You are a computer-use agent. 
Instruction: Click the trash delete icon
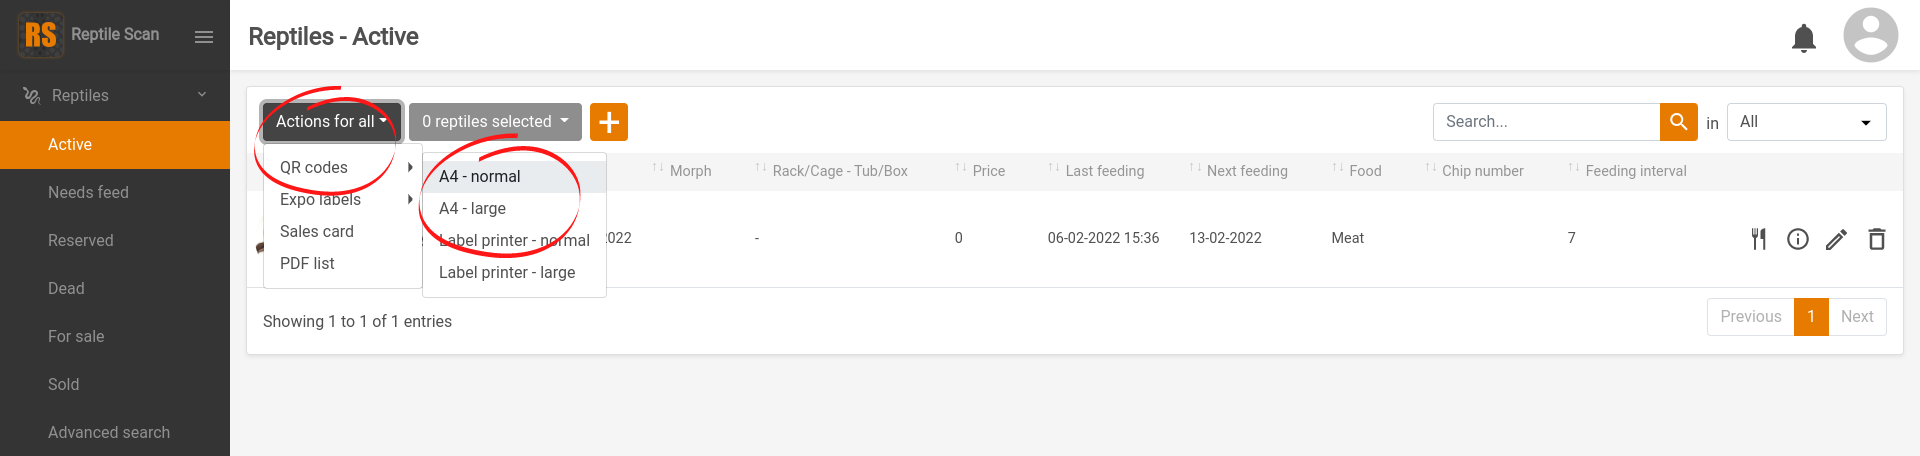(1876, 239)
